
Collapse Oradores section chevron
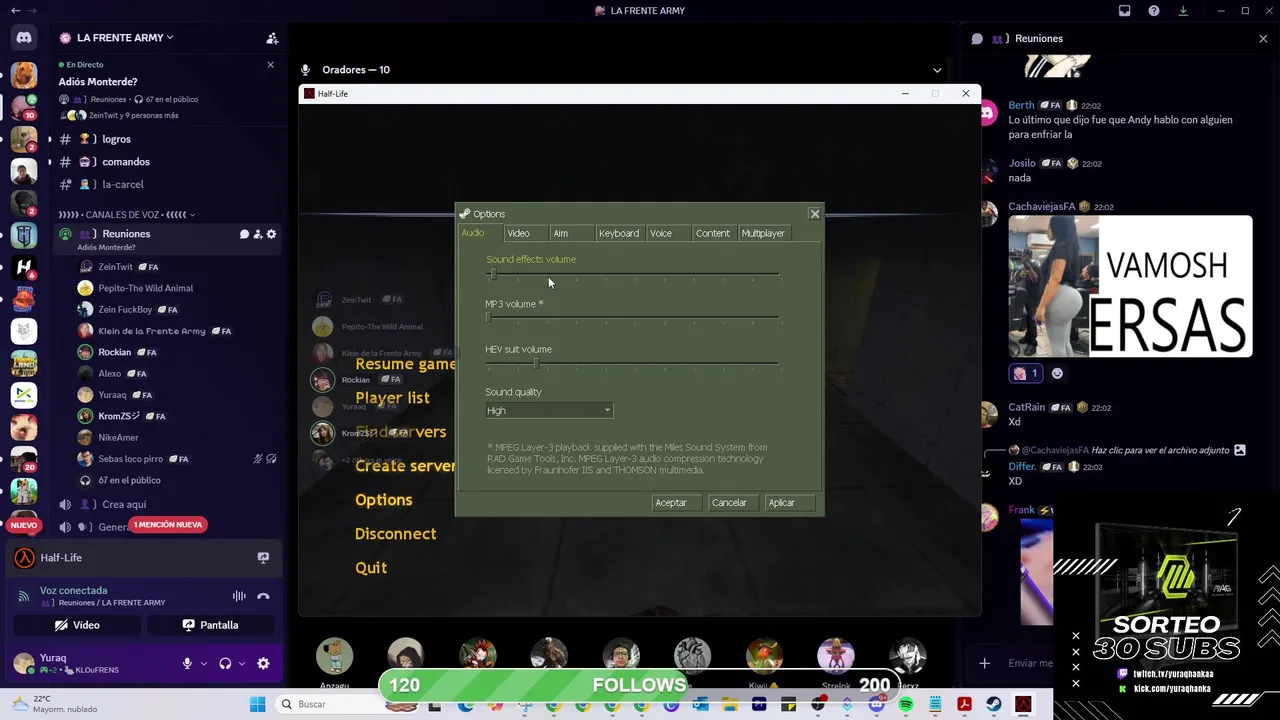937,70
